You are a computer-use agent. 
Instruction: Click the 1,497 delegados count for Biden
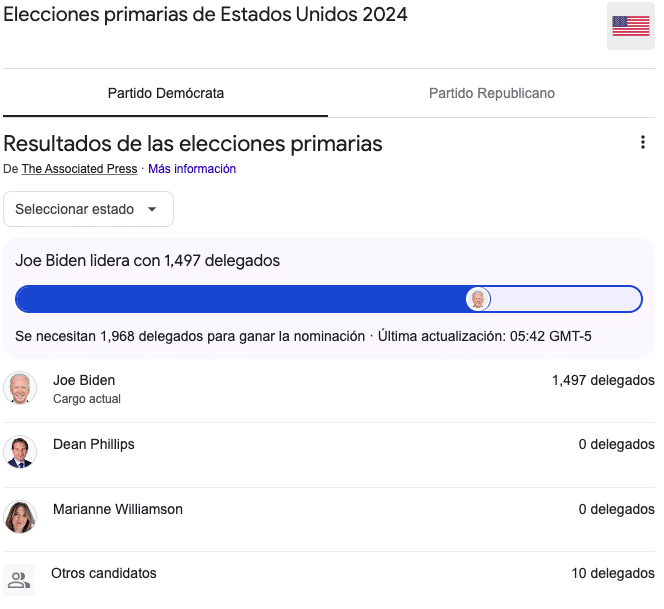click(603, 380)
